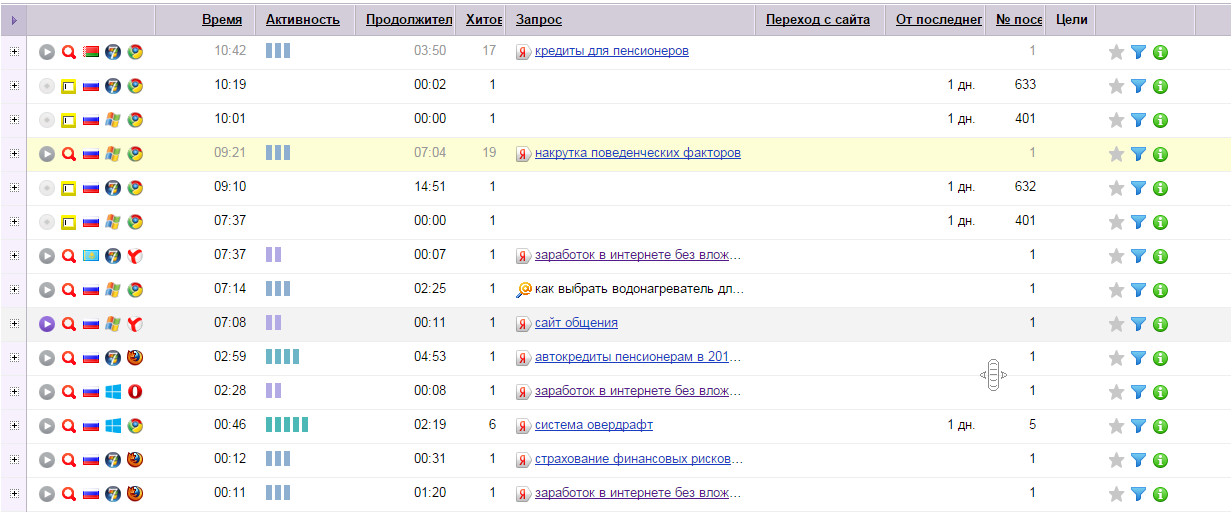
Task: Sort by the Хитов column header
Action: [x=485, y=20]
